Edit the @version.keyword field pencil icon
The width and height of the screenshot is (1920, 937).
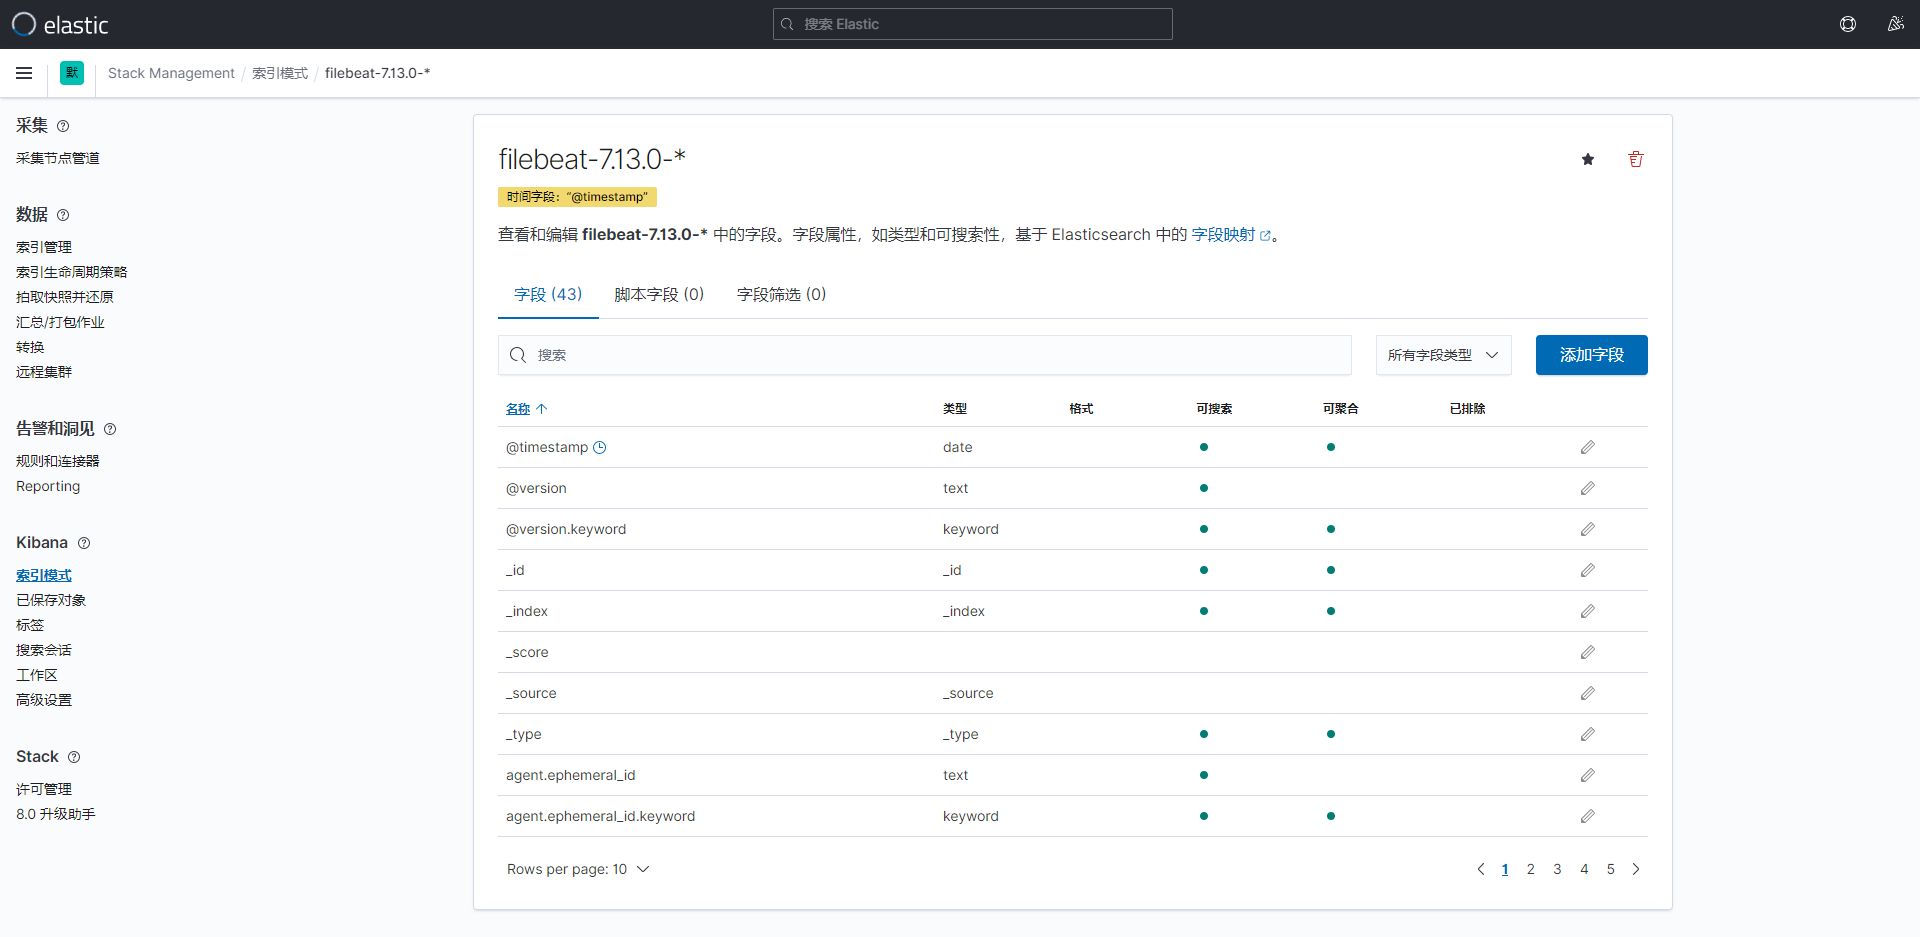(1588, 529)
